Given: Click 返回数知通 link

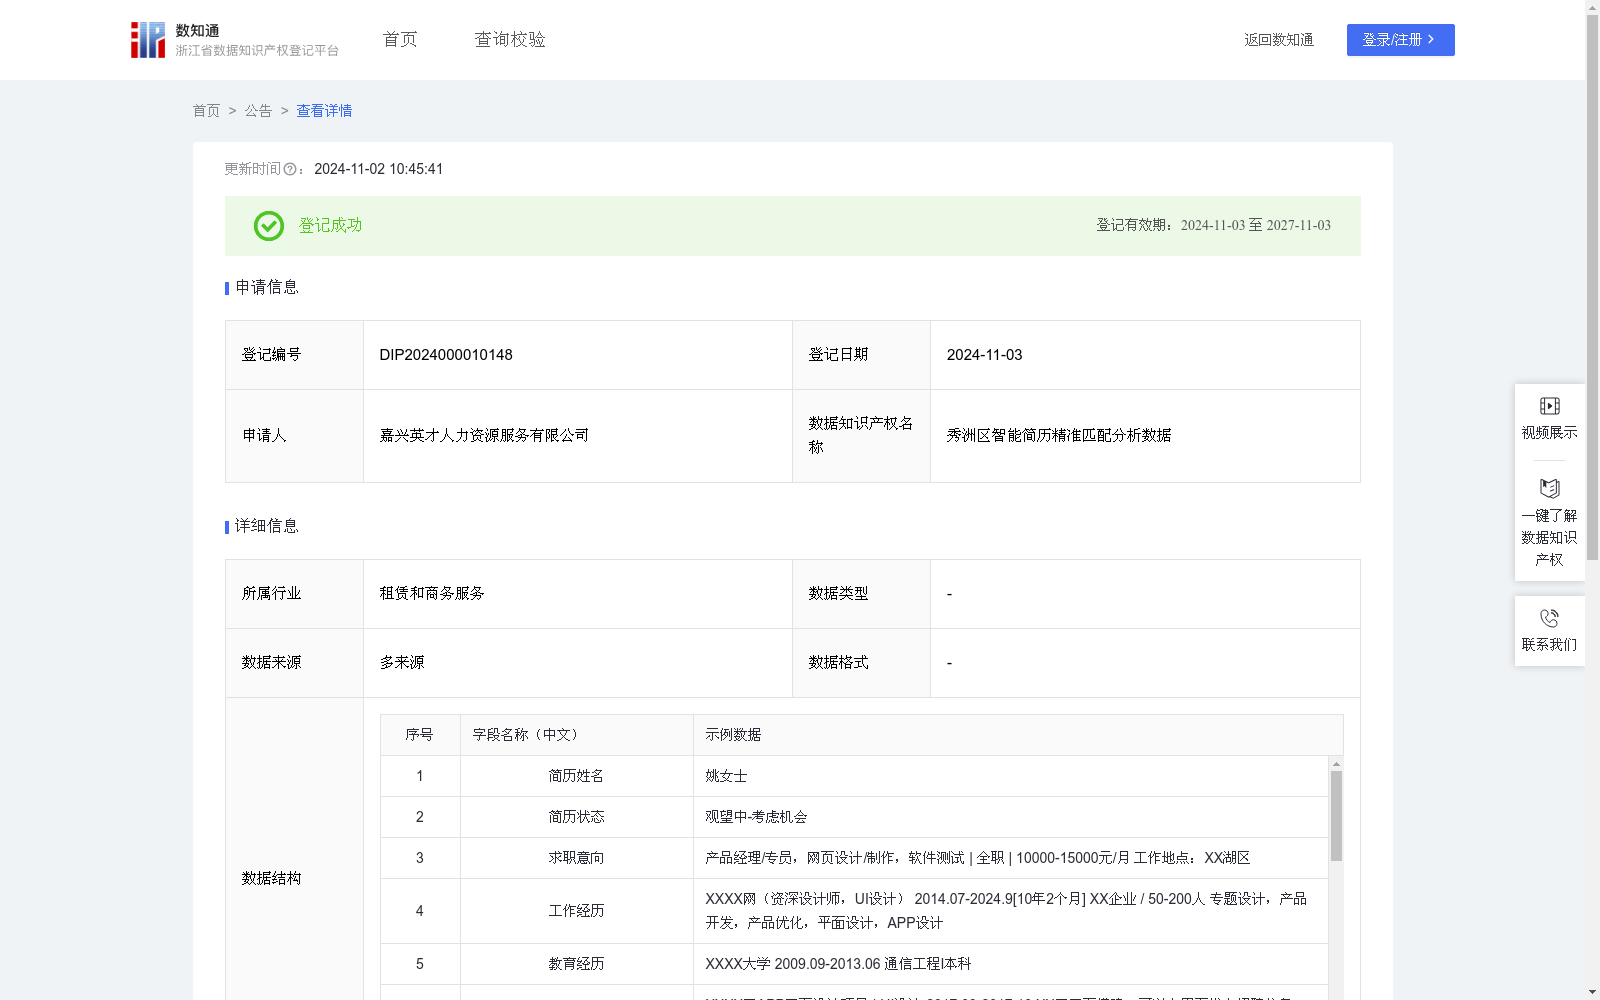Looking at the screenshot, I should coord(1279,40).
